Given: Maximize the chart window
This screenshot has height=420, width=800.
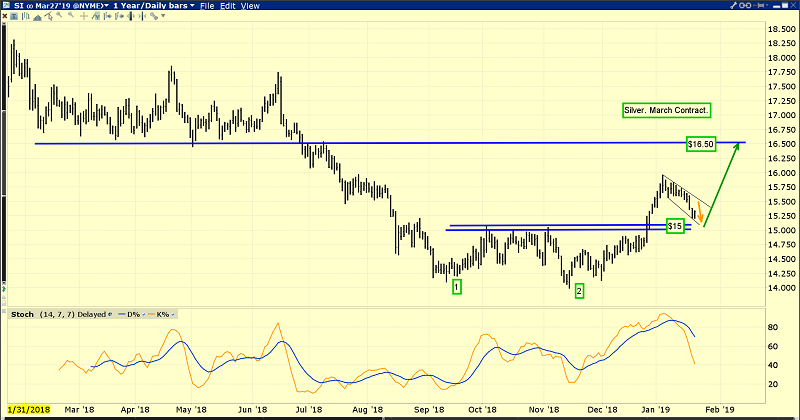Looking at the screenshot, I should (x=785, y=5).
